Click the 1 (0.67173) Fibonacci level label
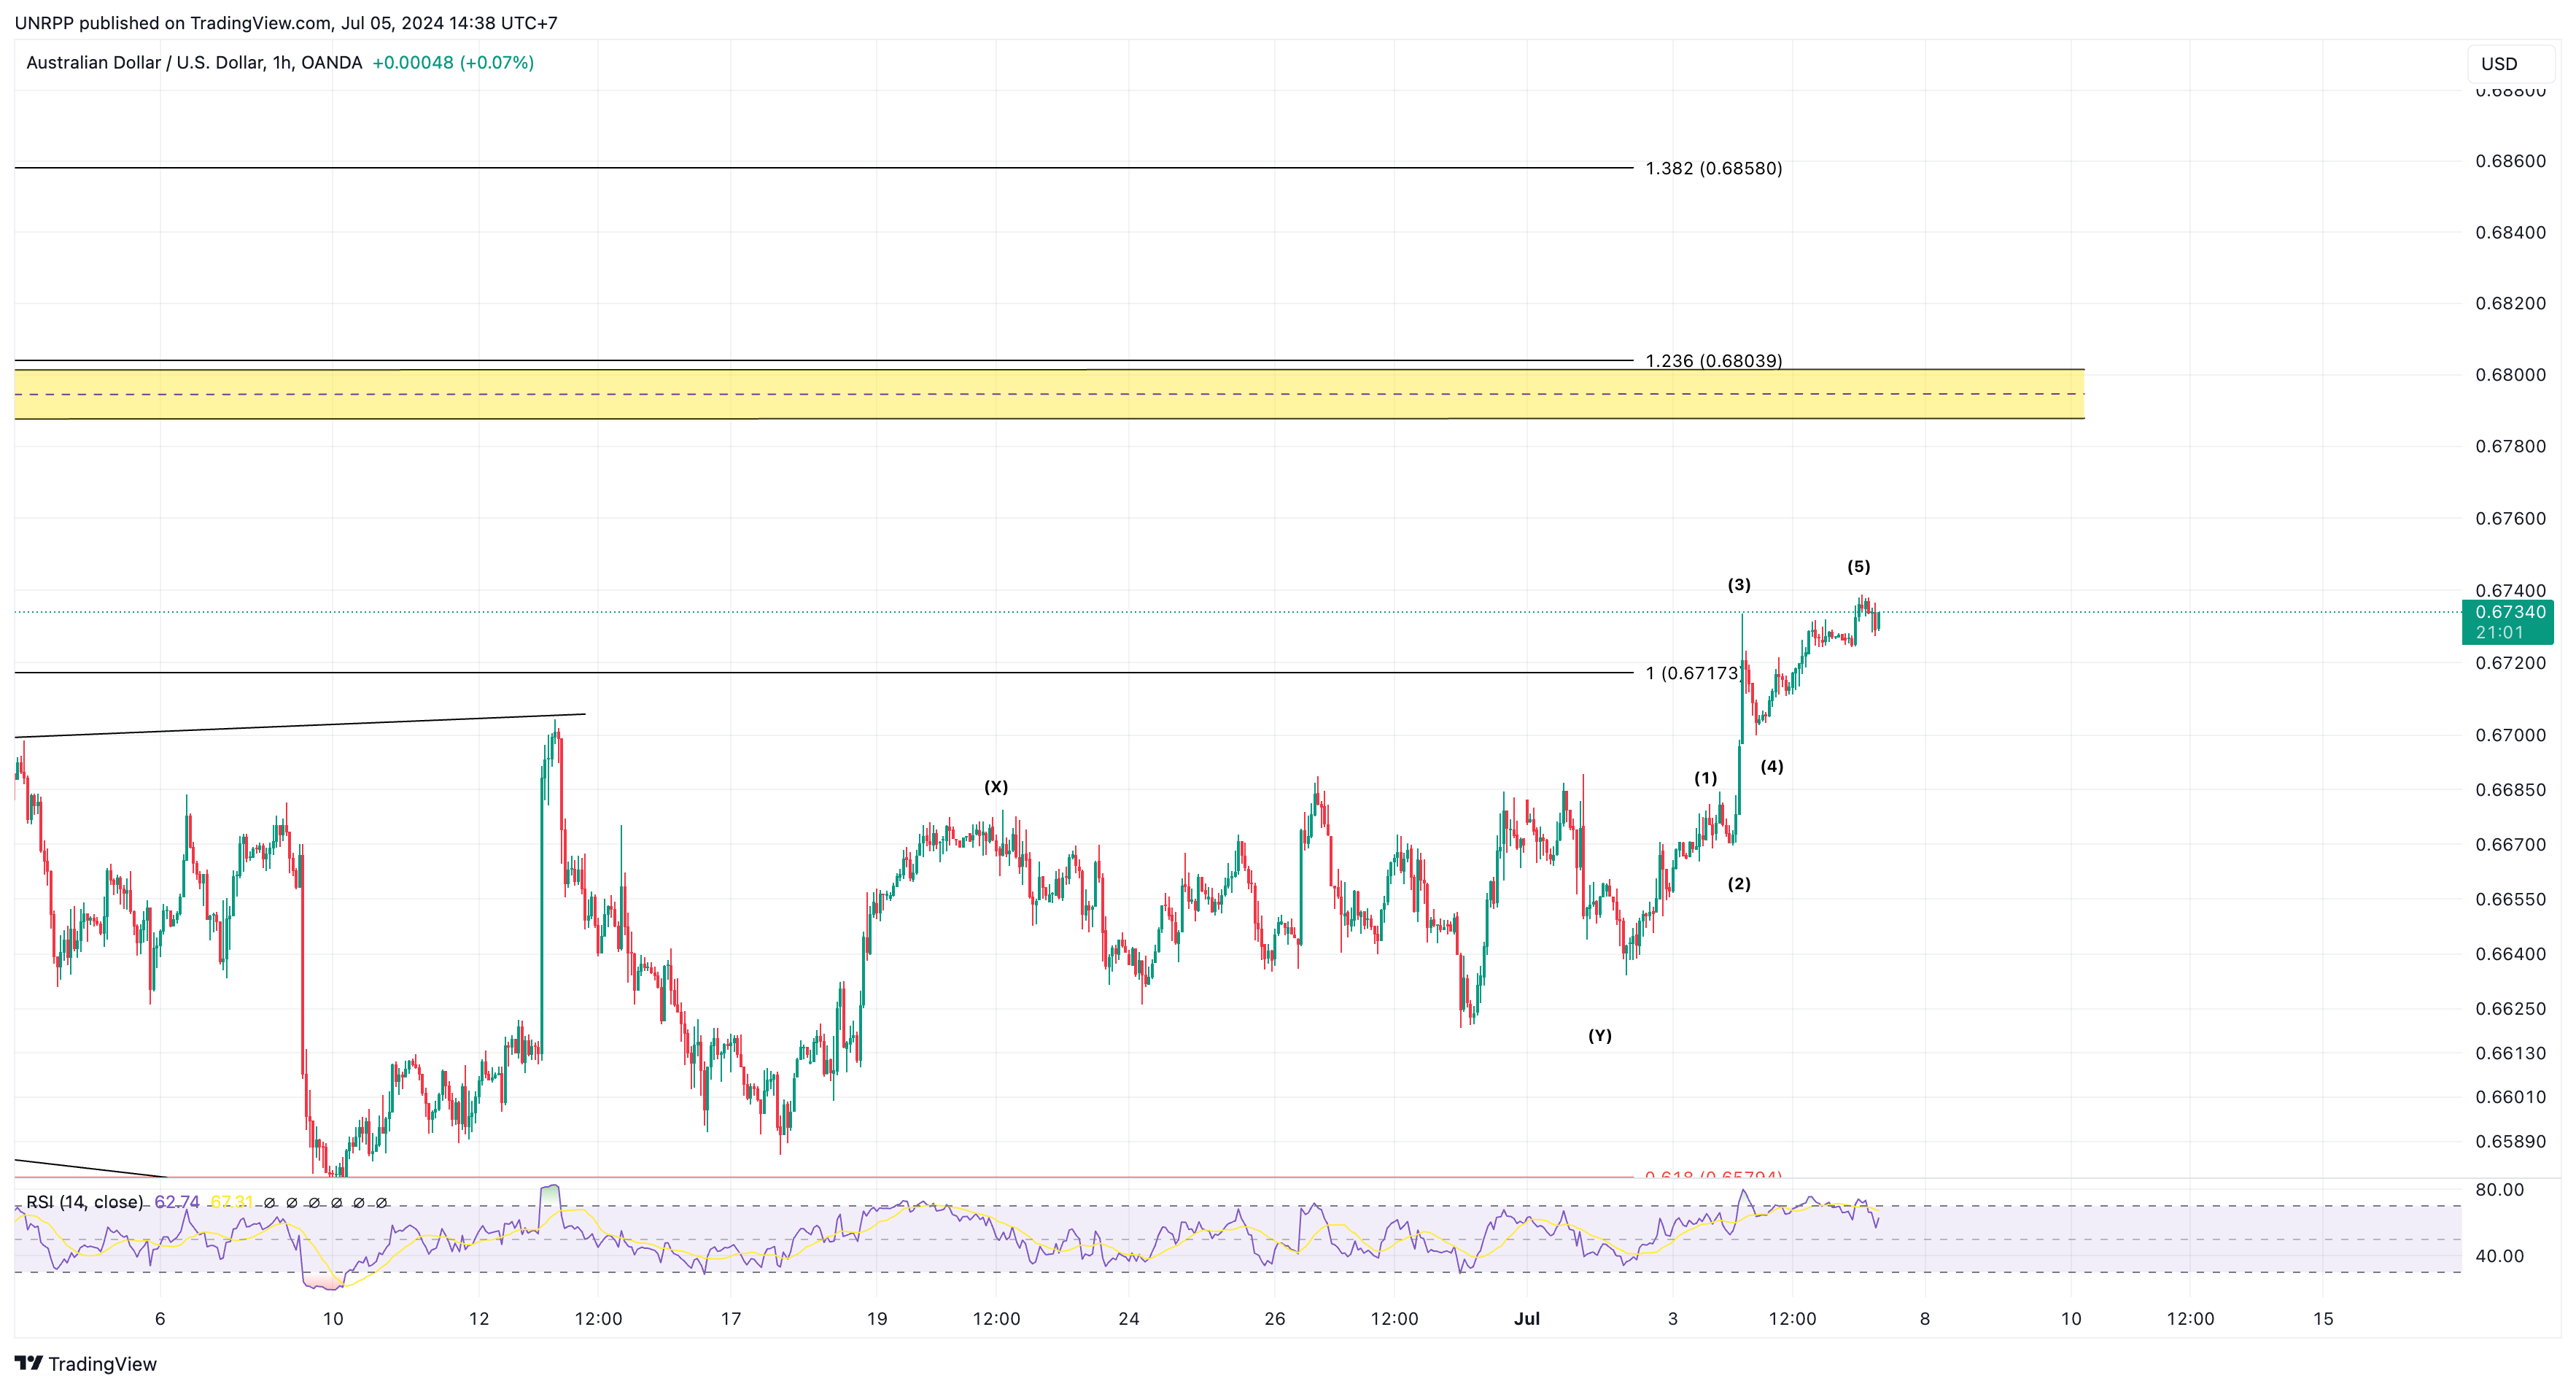 1693,673
